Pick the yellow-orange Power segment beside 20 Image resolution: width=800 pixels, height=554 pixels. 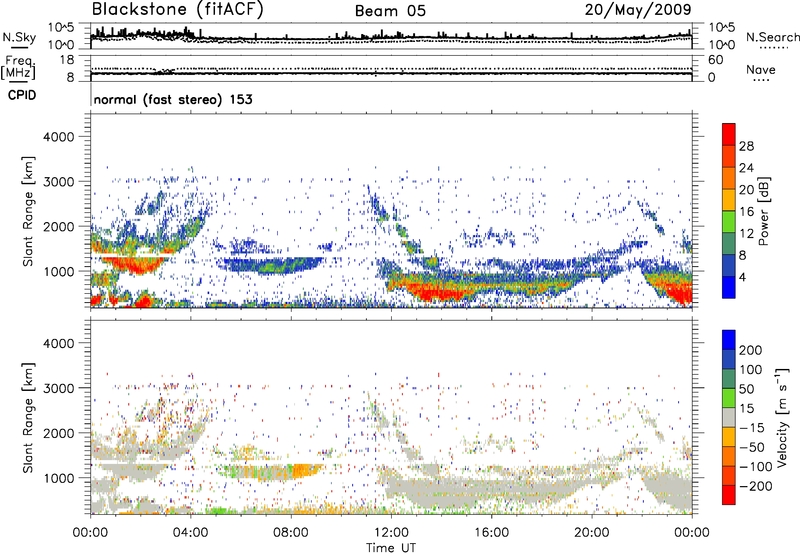(x=729, y=200)
